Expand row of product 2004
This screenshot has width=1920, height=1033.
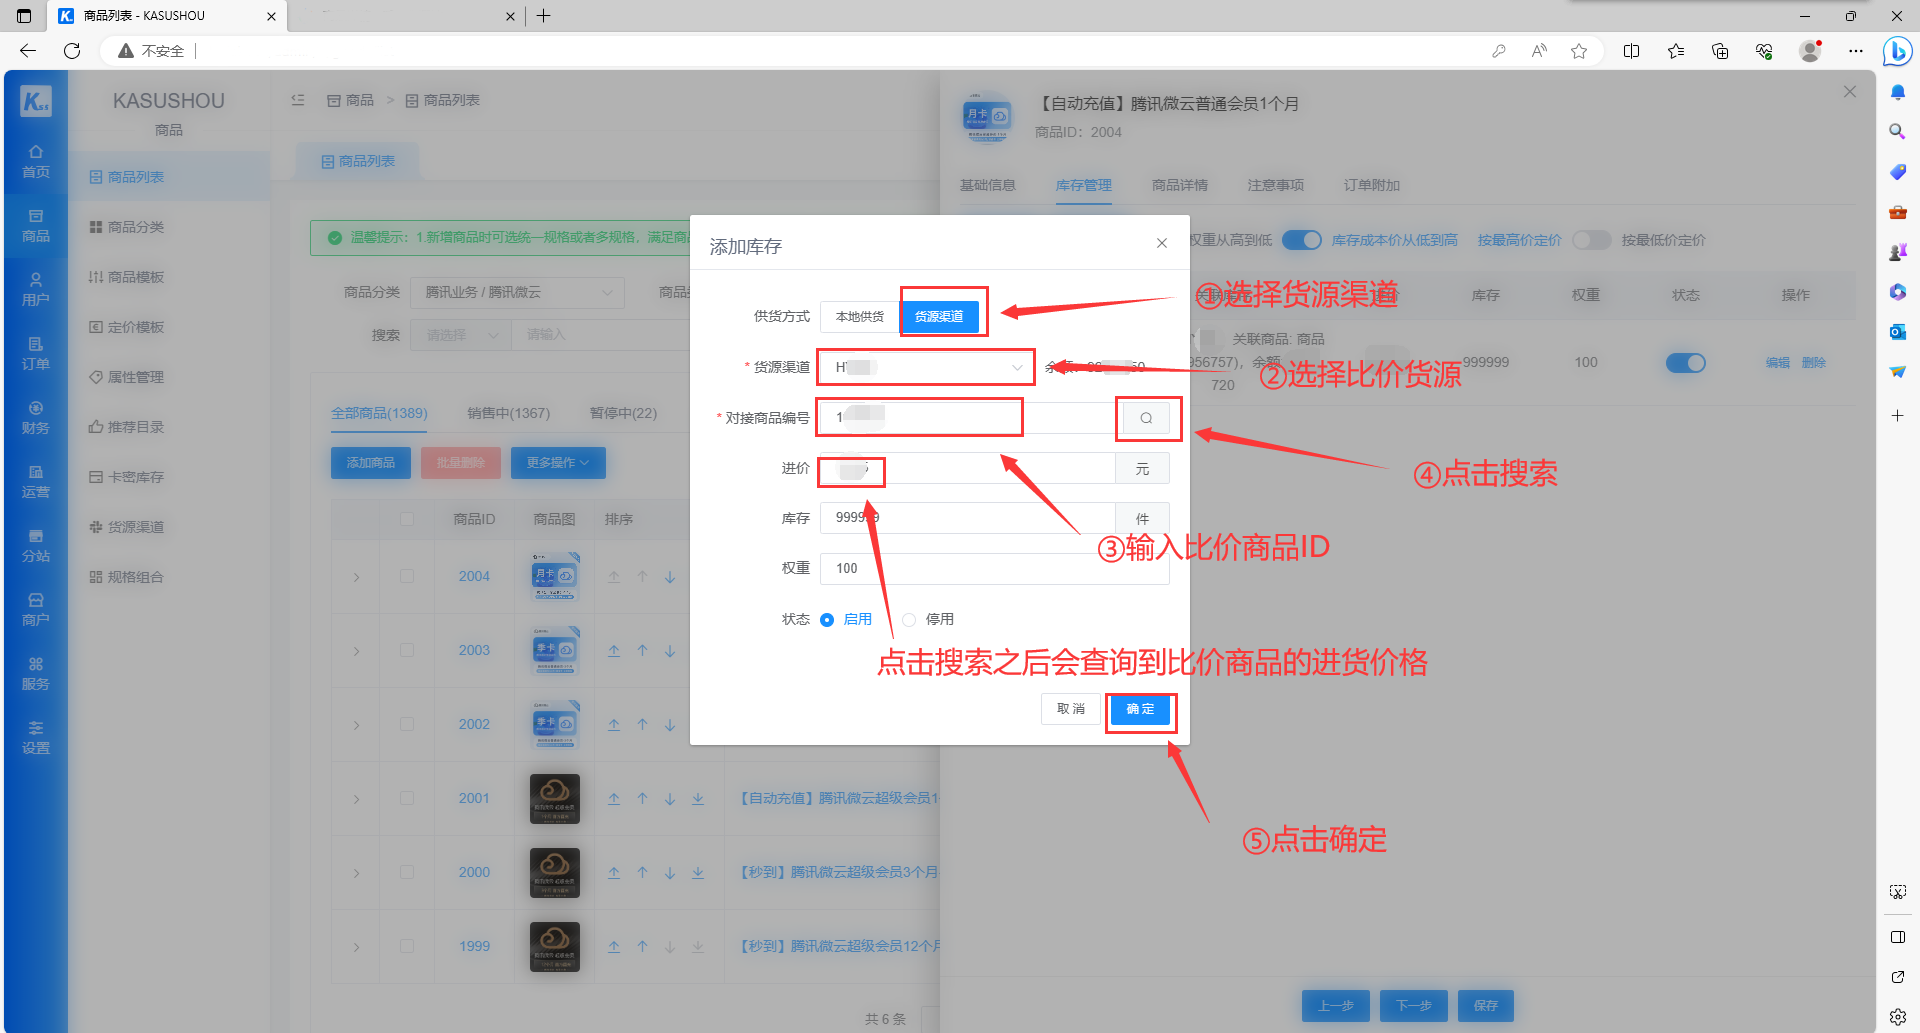pos(356,577)
